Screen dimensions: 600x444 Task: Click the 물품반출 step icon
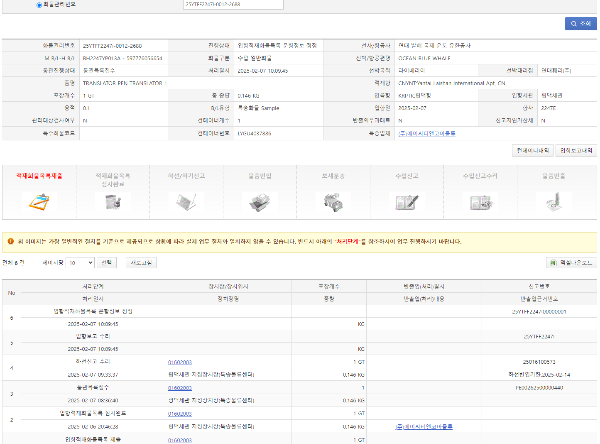point(554,202)
